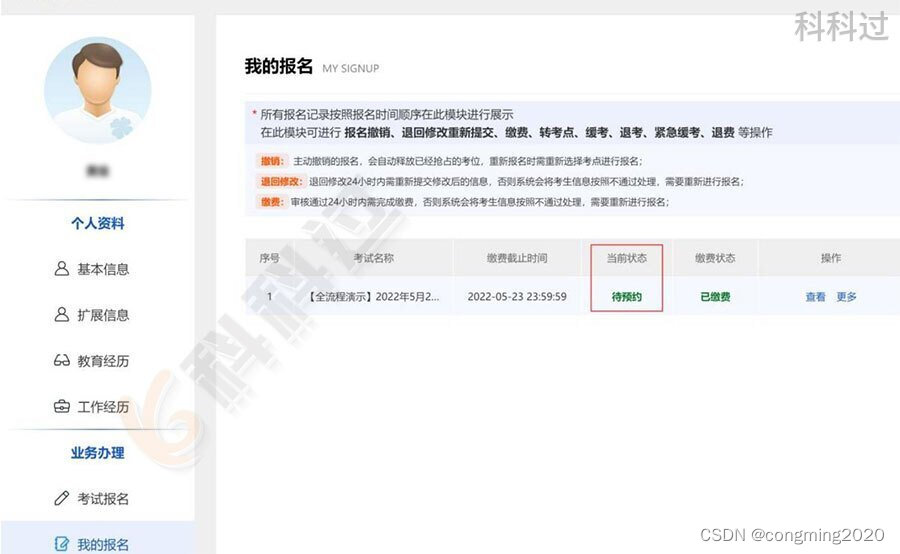
Task: Click the 基本信息 person icon
Action: coord(61,269)
